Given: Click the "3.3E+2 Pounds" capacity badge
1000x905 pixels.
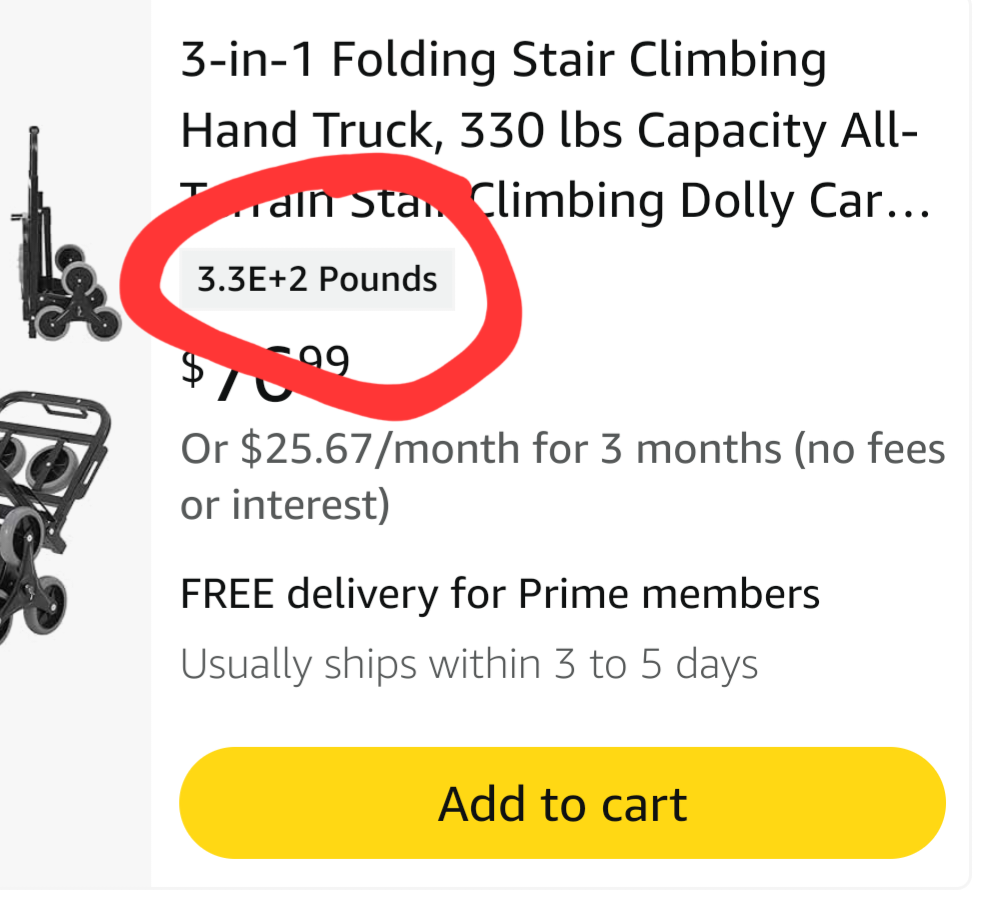Looking at the screenshot, I should 317,279.
